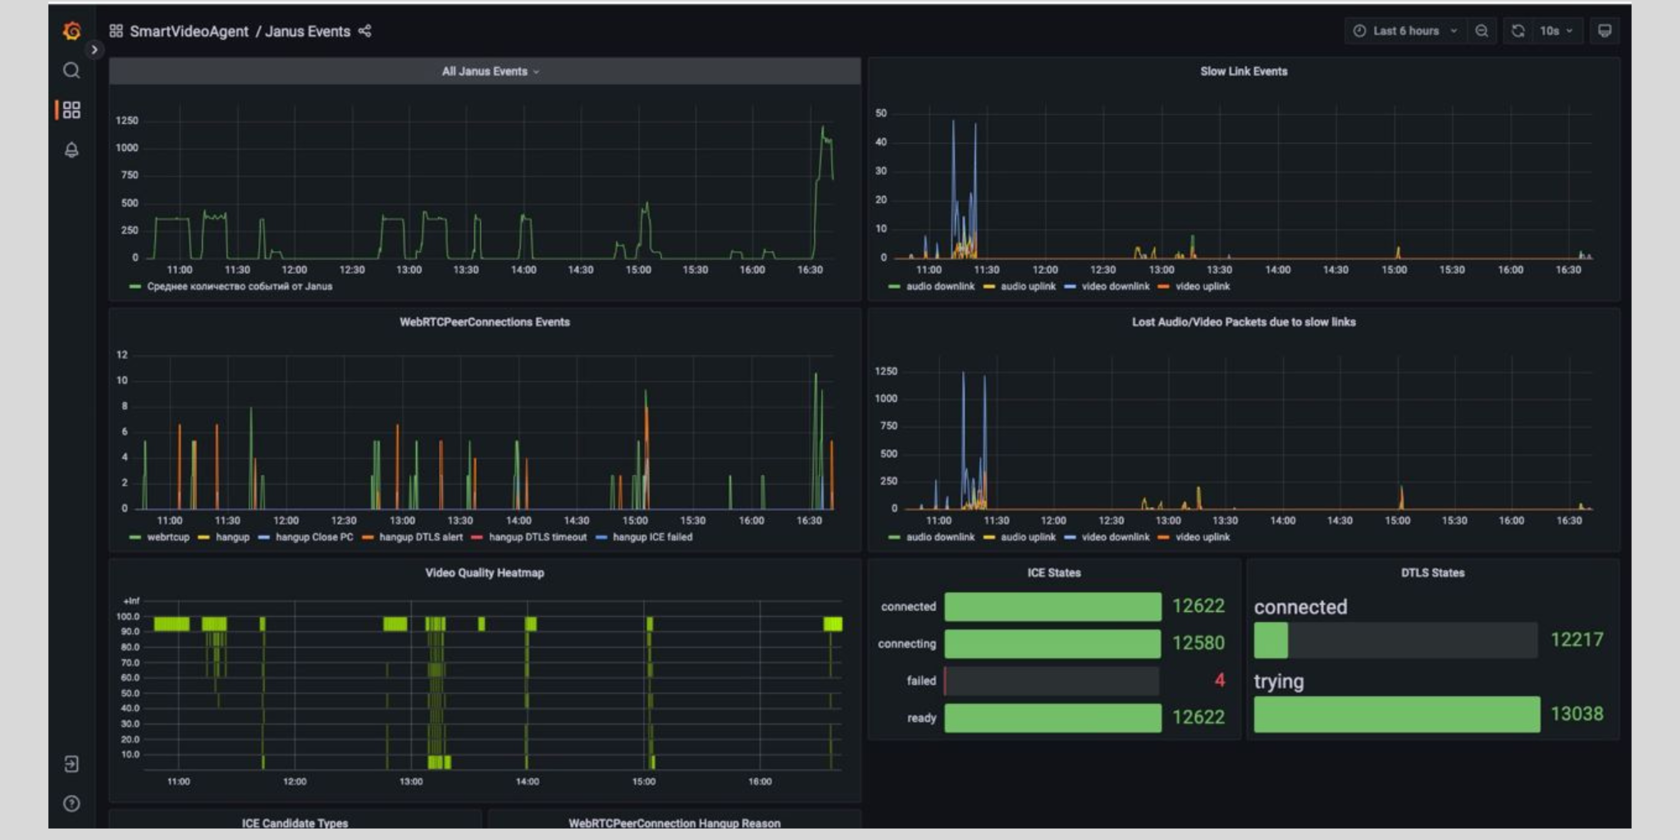1680x840 pixels.
Task: Toggle audio uplink series in Slow Link Events
Action: click(x=1028, y=287)
